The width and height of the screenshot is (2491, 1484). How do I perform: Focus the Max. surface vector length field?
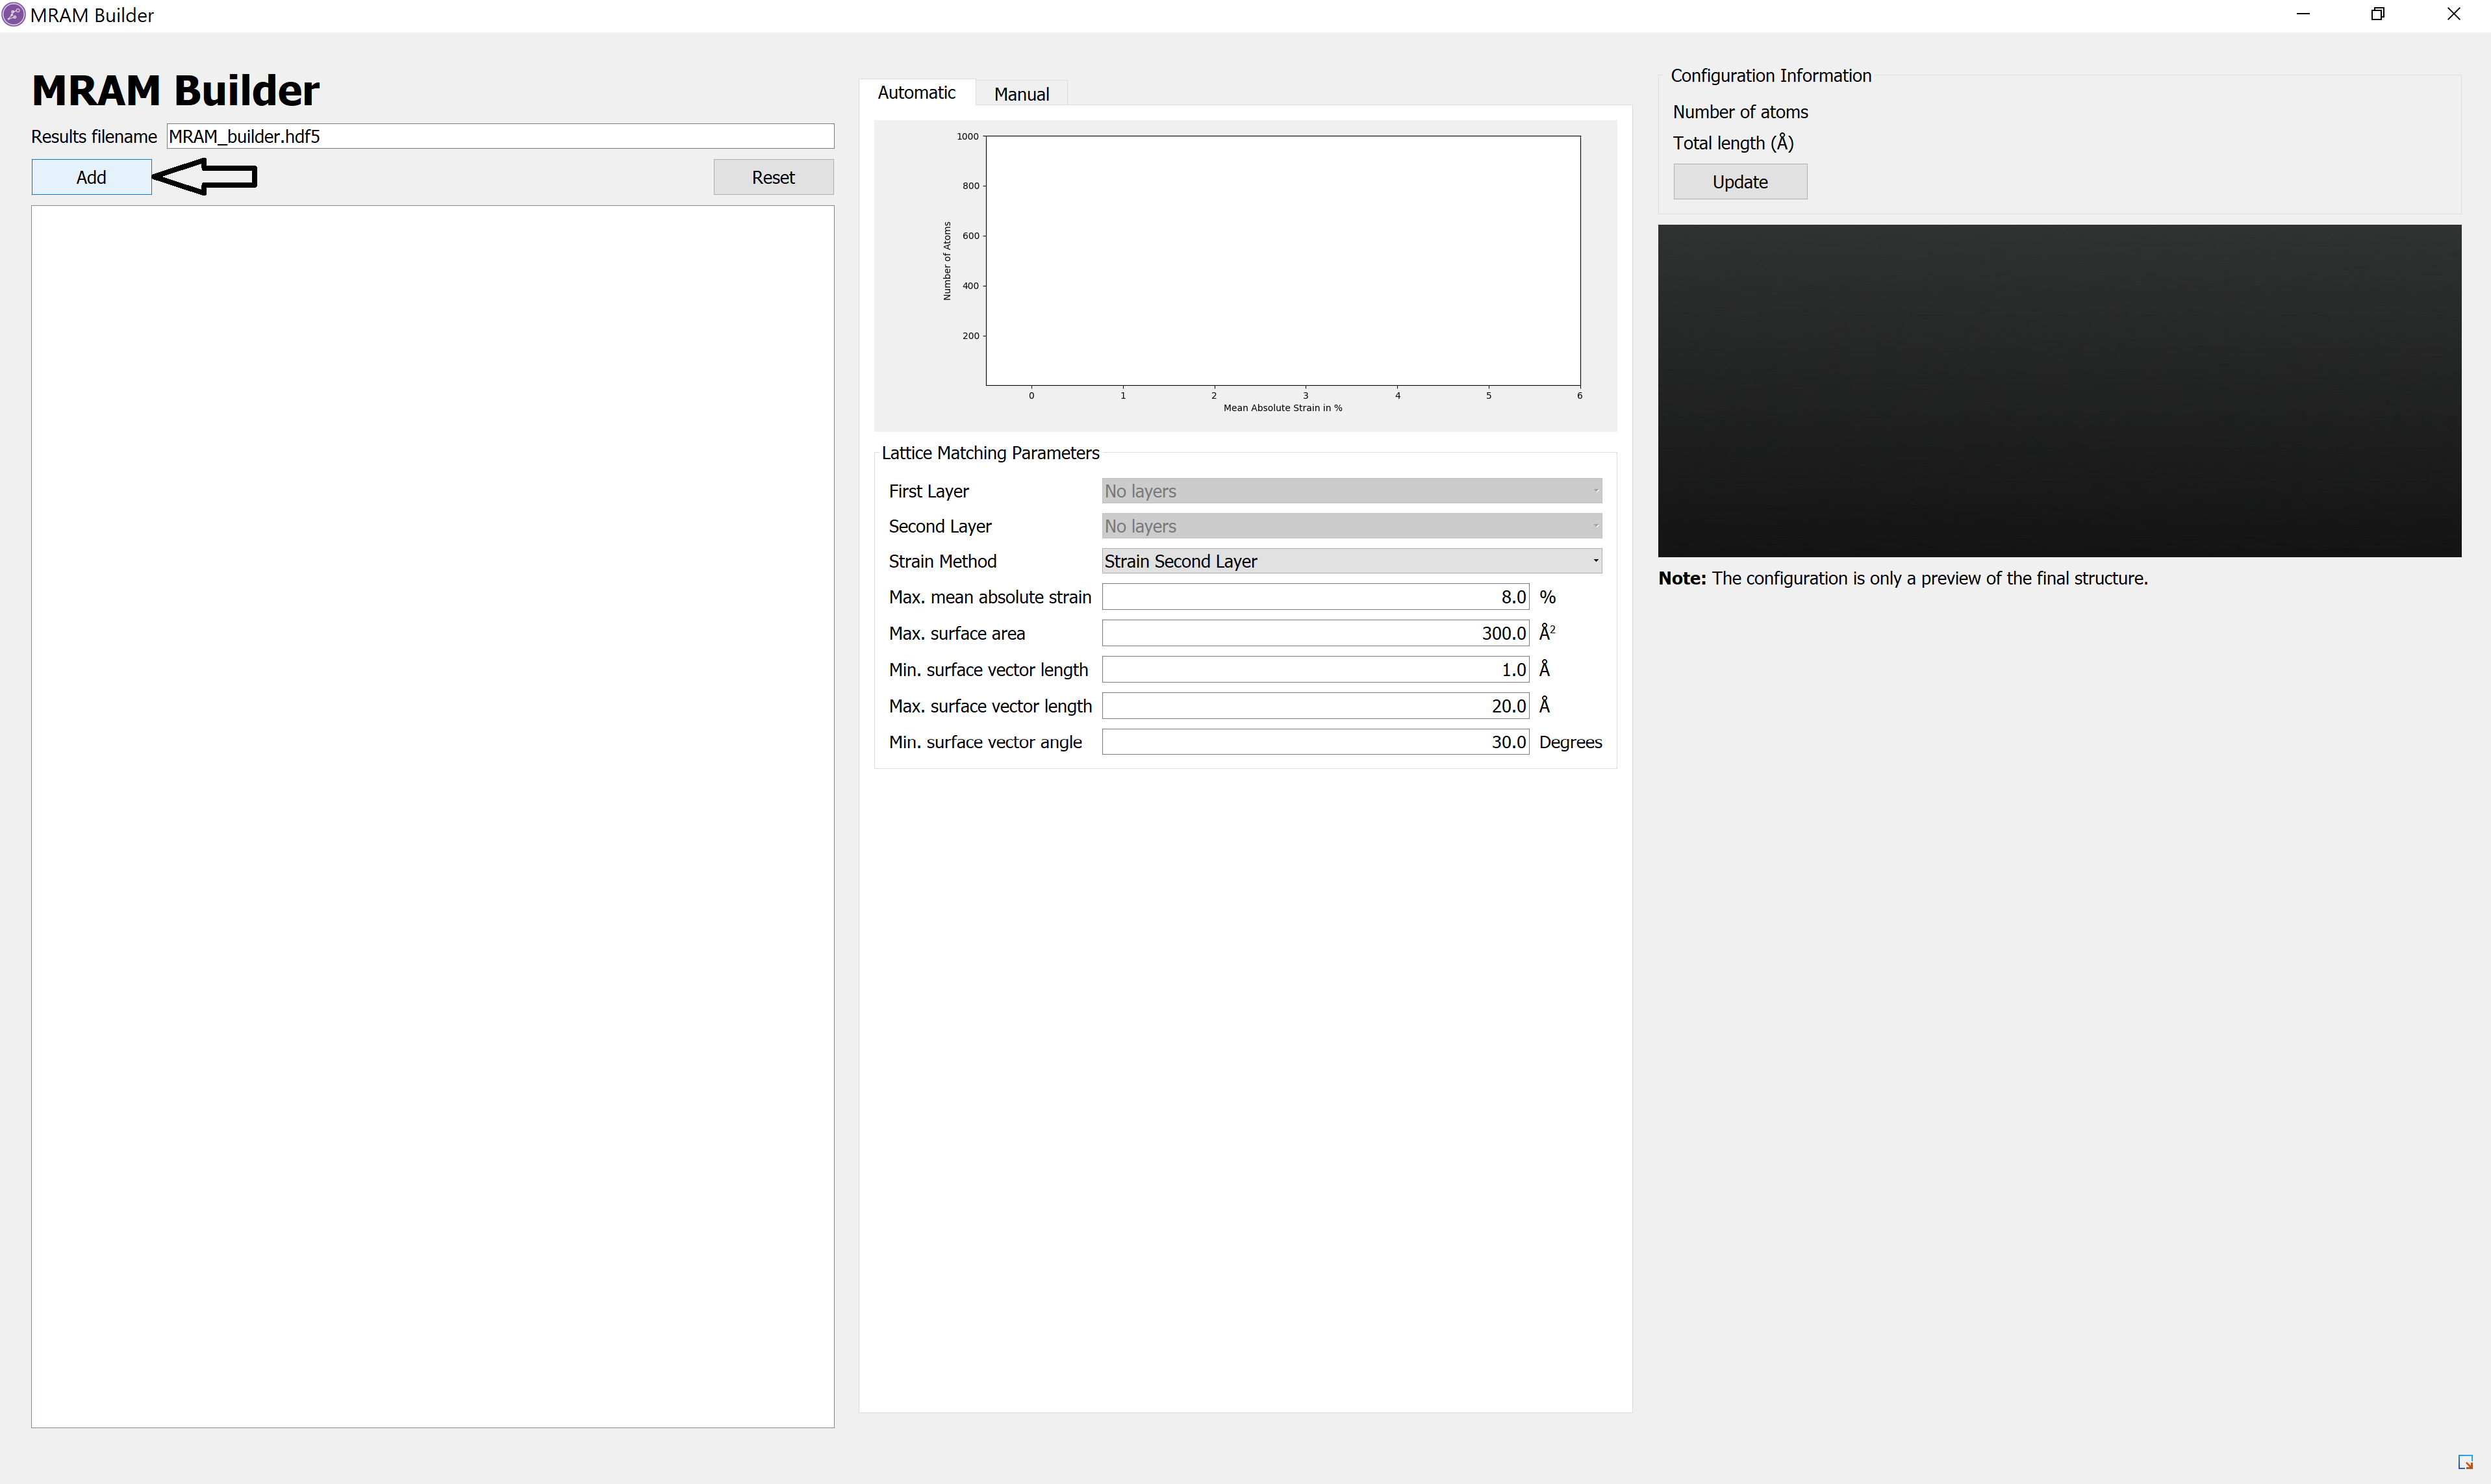tap(1315, 706)
